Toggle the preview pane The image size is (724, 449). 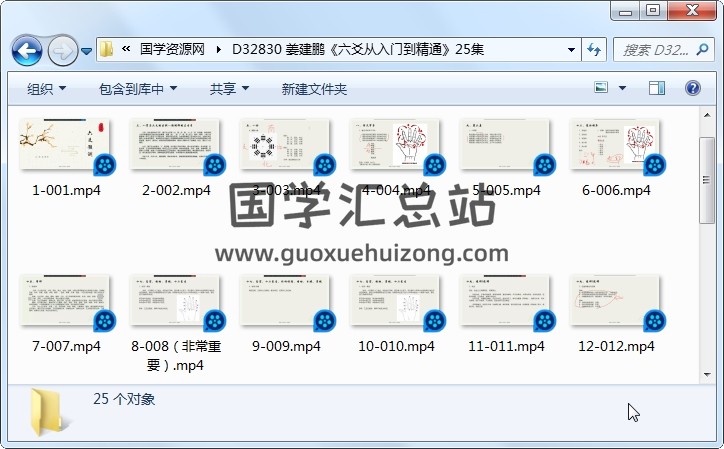point(657,88)
